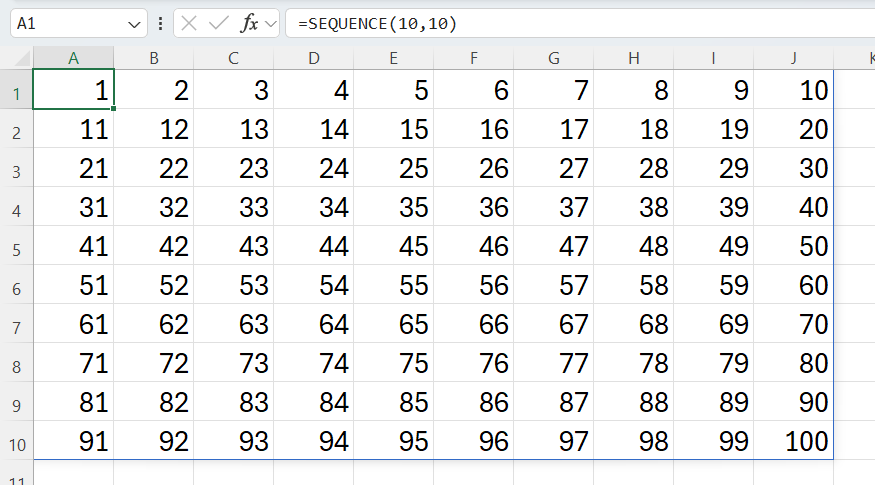Image resolution: width=875 pixels, height=485 pixels.
Task: Click cell containing 82
Action: tap(154, 402)
